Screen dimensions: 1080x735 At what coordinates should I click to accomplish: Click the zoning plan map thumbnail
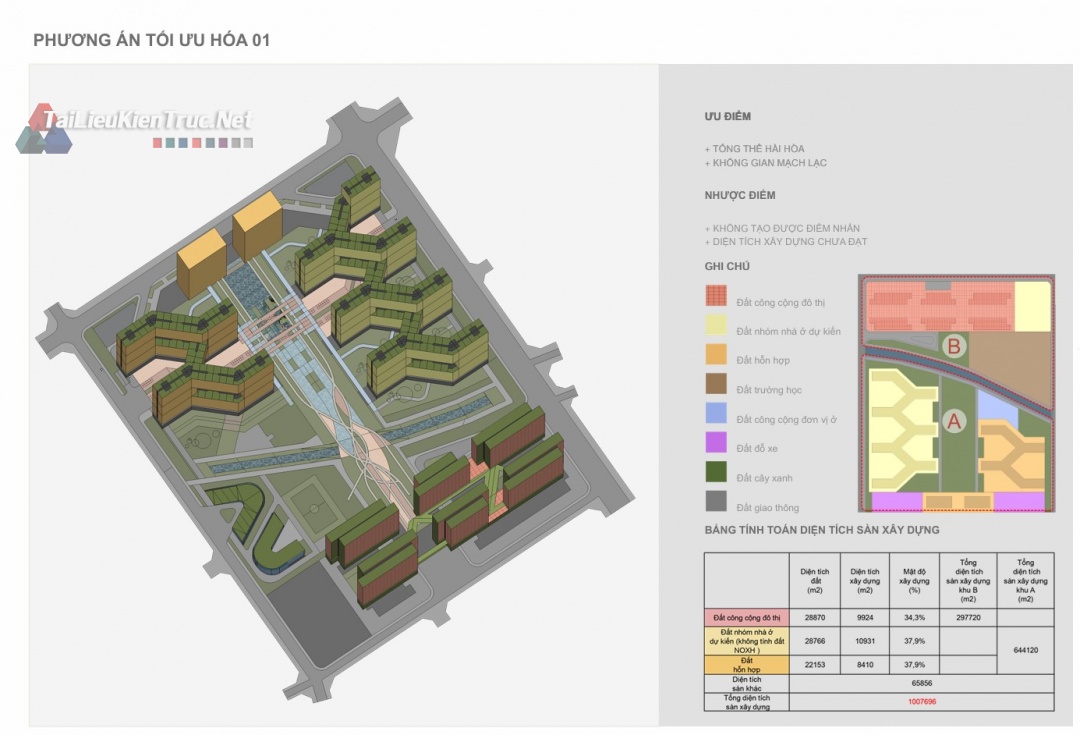(955, 393)
